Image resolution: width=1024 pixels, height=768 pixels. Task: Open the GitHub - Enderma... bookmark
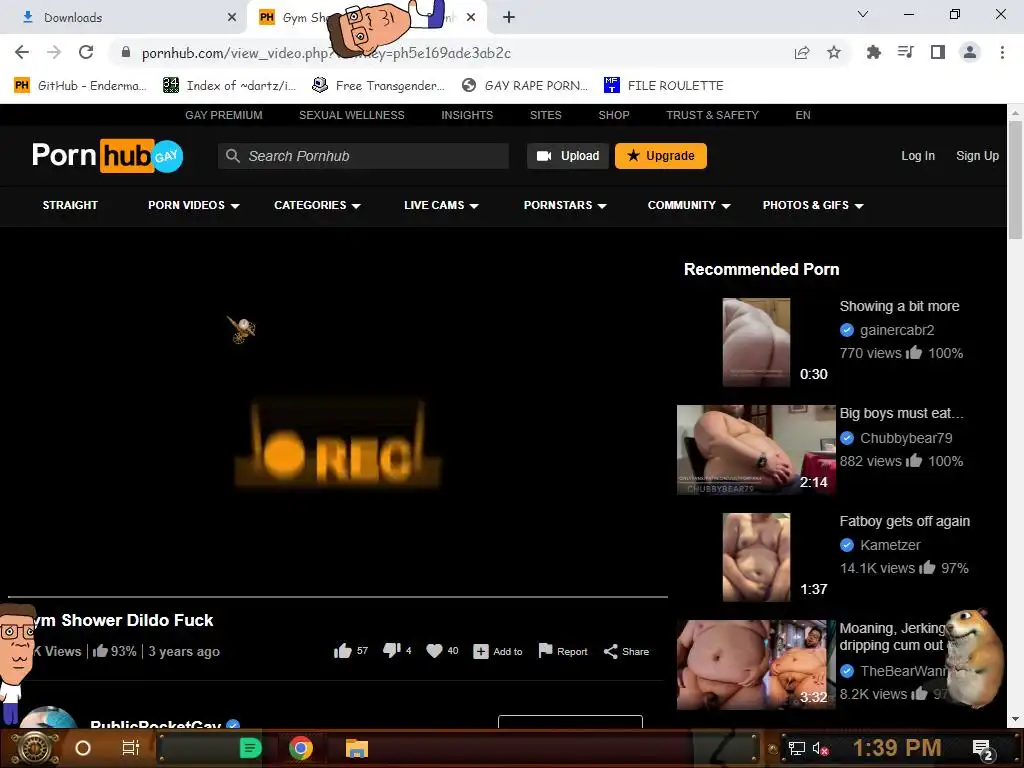coord(80,86)
